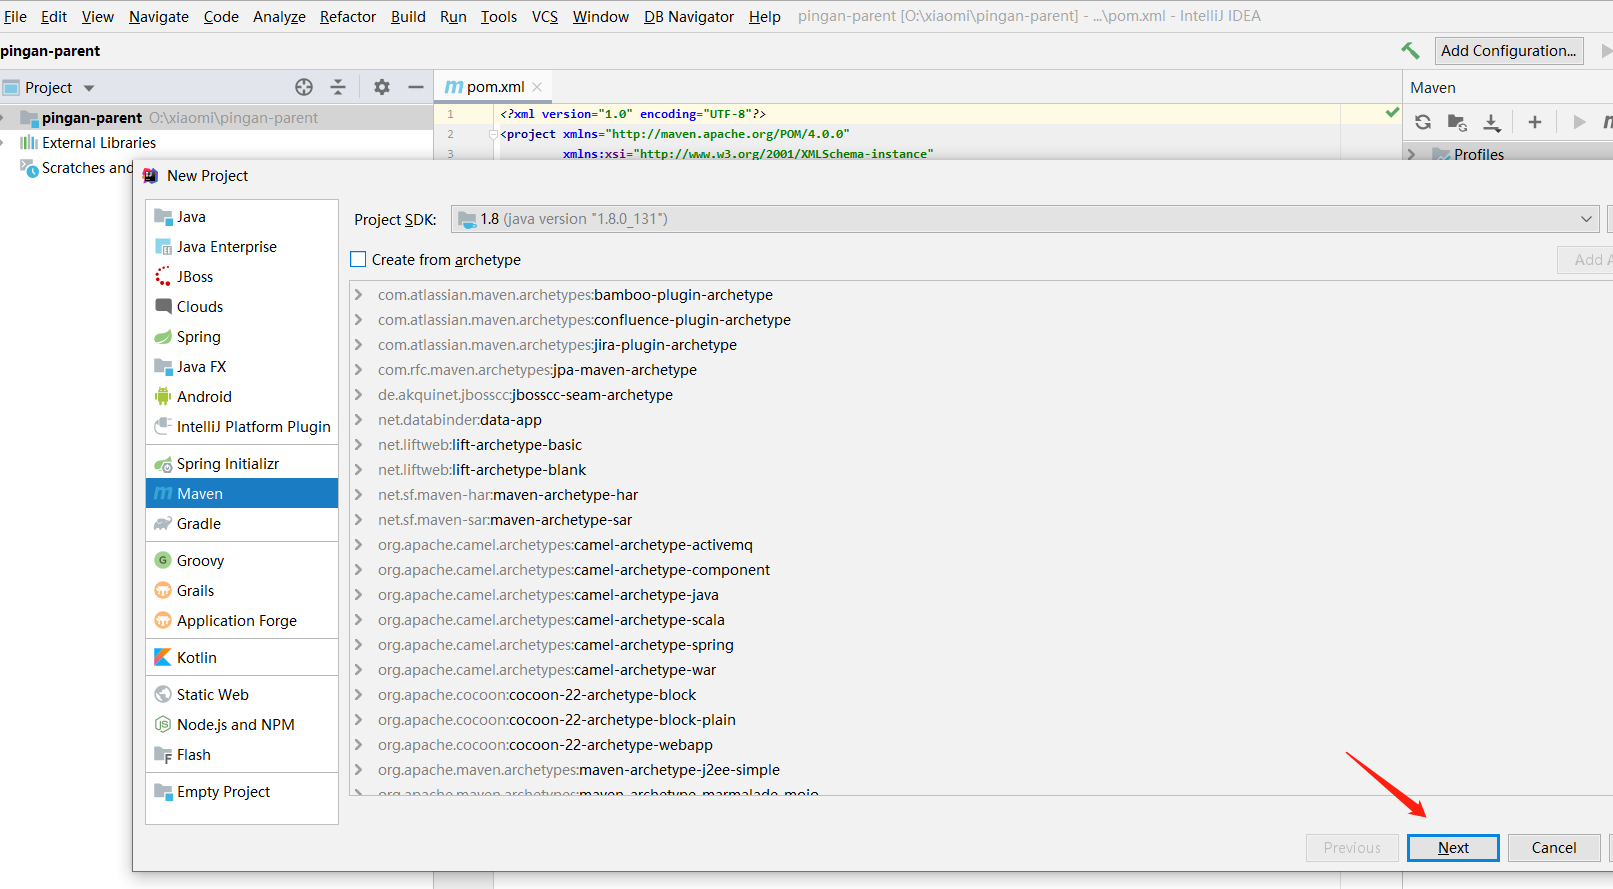Click the Run Maven Build play icon
Screen dimensions: 1613x889
pos(1579,122)
